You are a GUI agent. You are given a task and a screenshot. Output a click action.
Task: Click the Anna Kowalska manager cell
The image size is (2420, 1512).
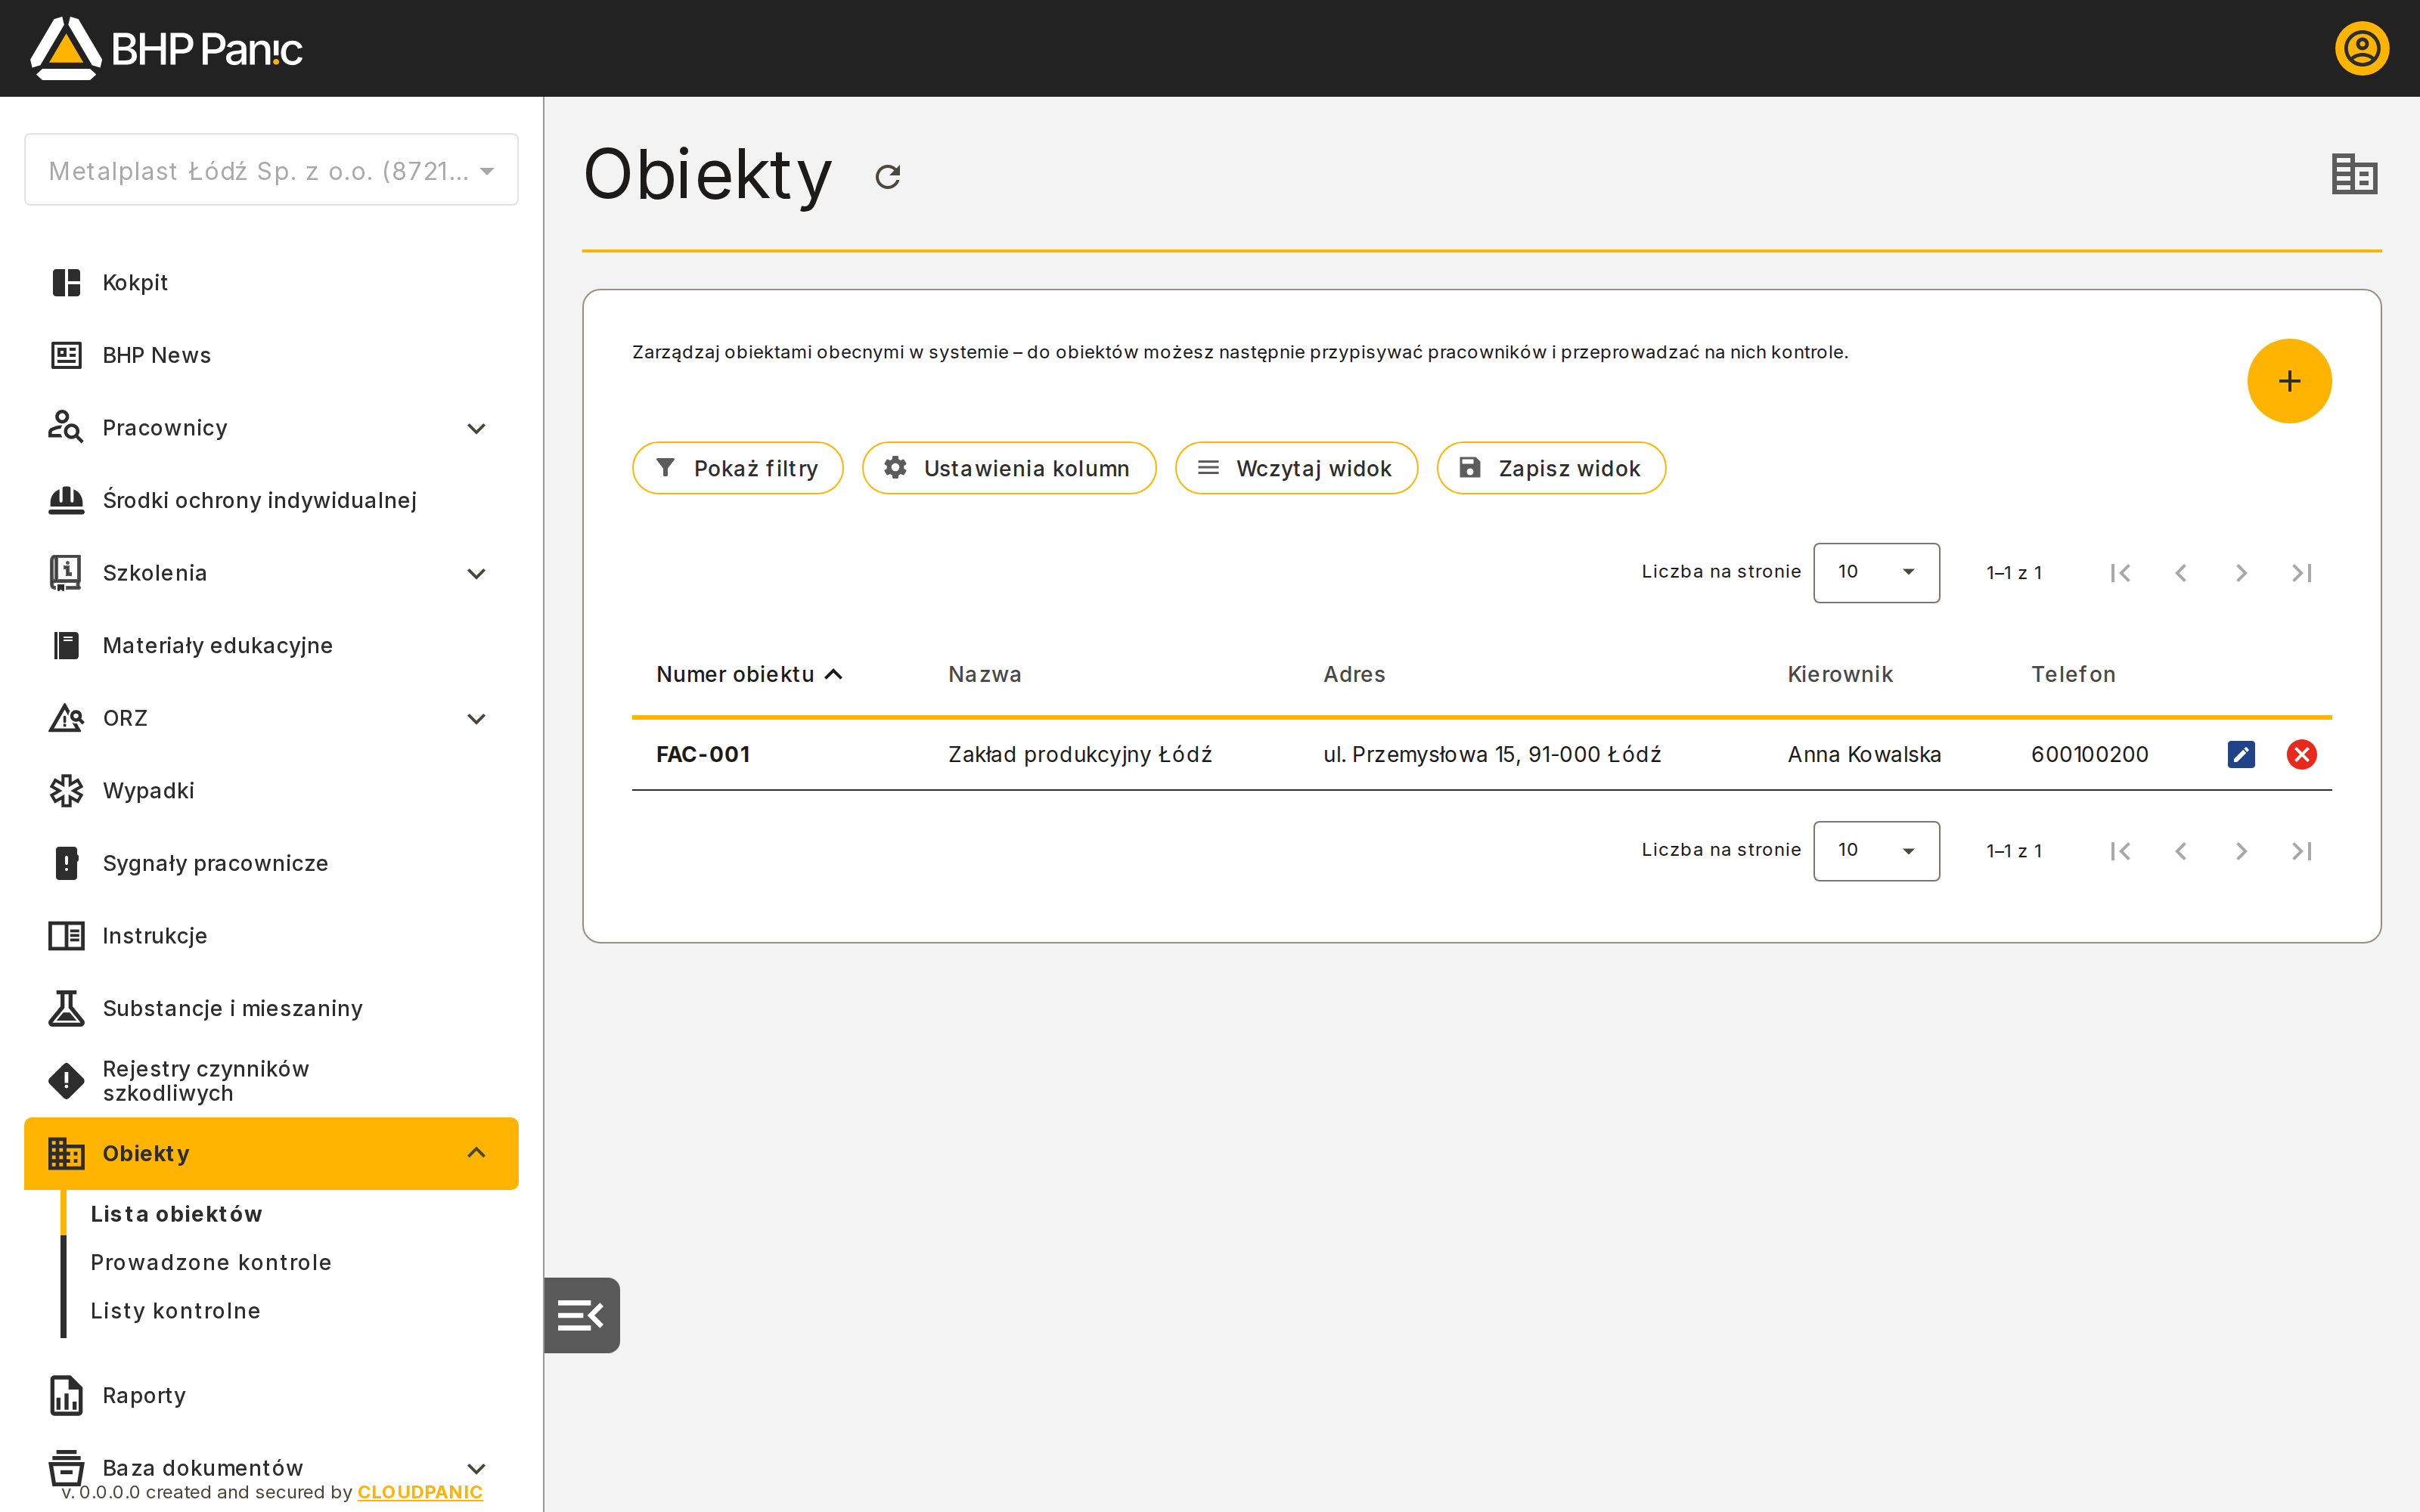coord(1864,754)
